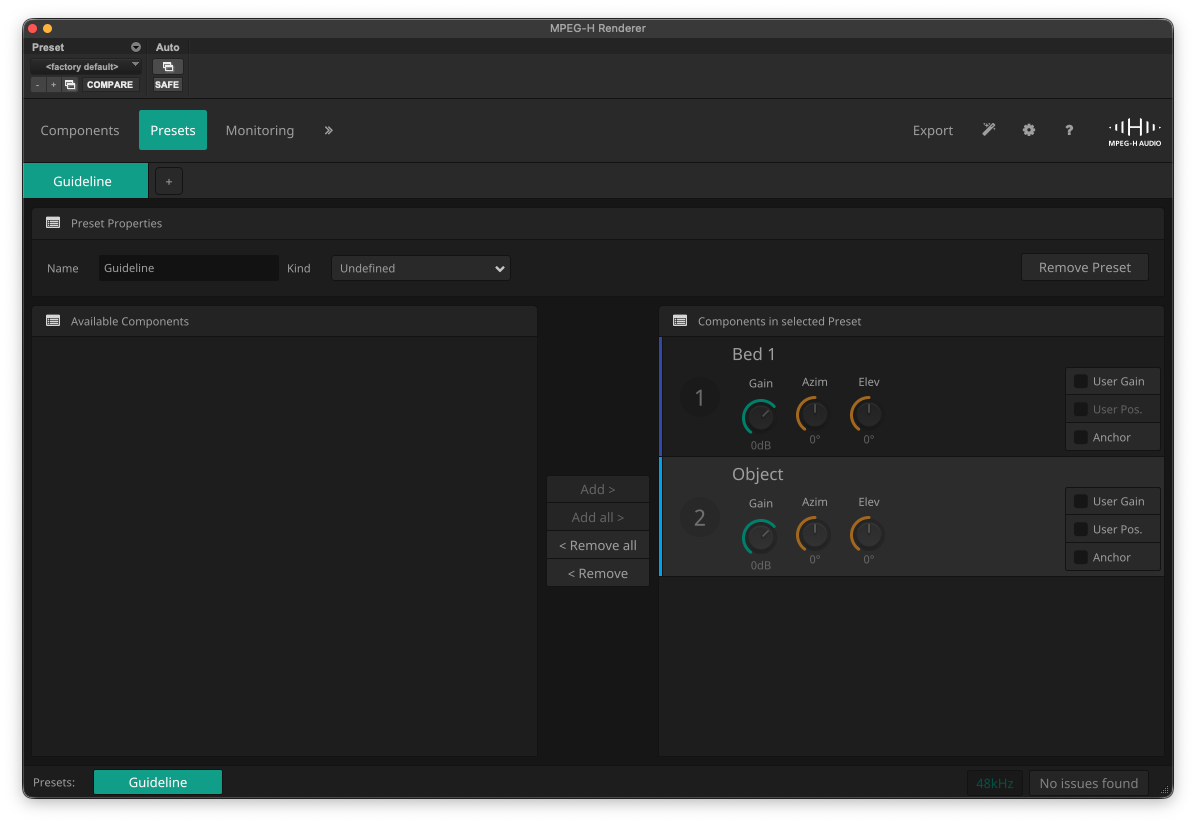The width and height of the screenshot is (1196, 825).
Task: Click the Bed 1 Azim knob
Action: click(x=814, y=414)
